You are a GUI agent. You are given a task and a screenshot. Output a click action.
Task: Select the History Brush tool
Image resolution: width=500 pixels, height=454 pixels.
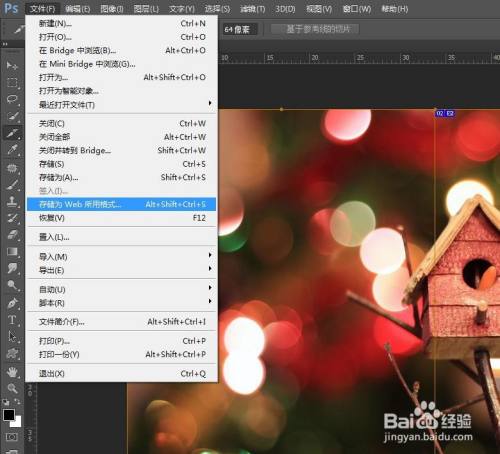12,218
